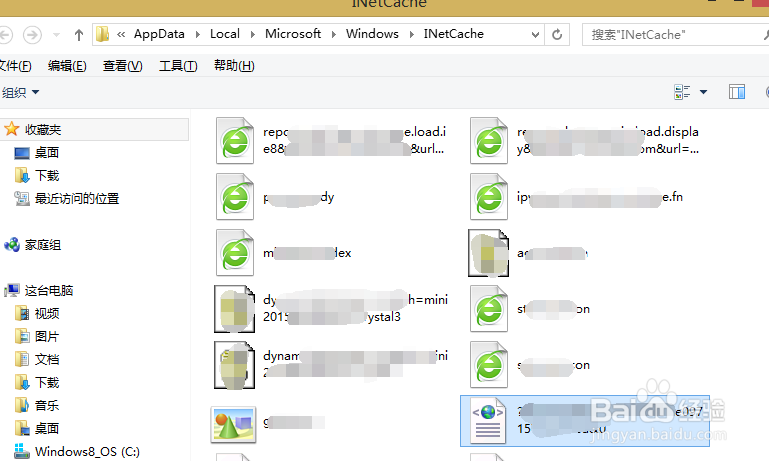
Task: Refresh the INetCache folder
Action: 557,35
